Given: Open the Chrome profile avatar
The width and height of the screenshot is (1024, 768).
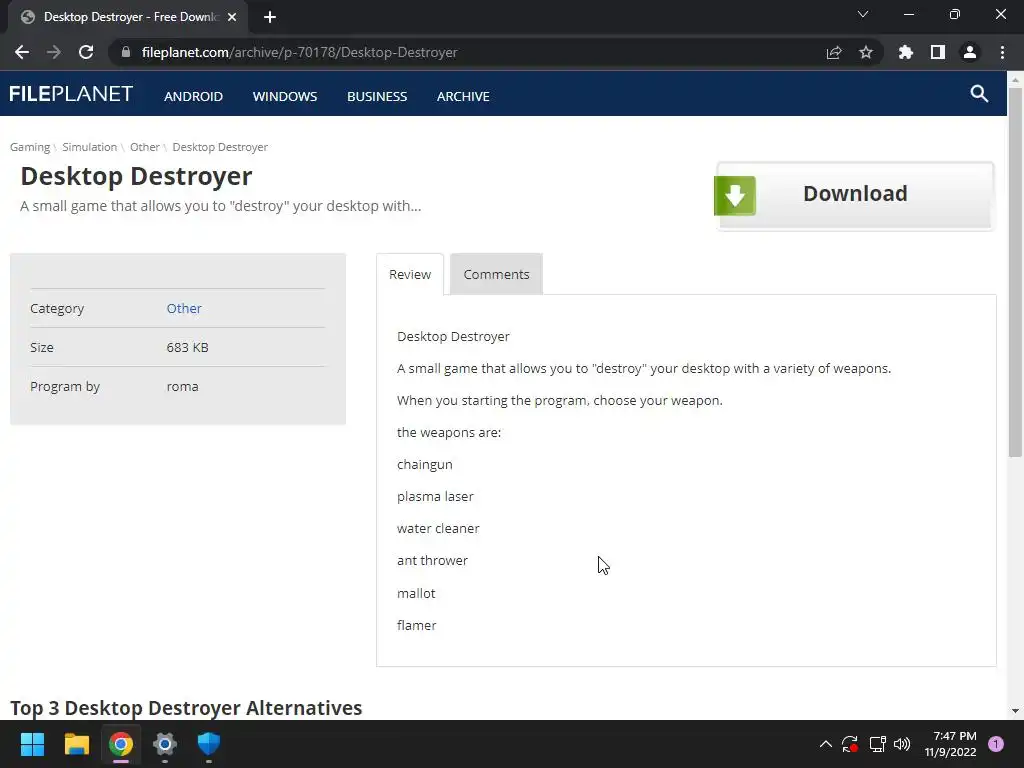Looking at the screenshot, I should [970, 52].
